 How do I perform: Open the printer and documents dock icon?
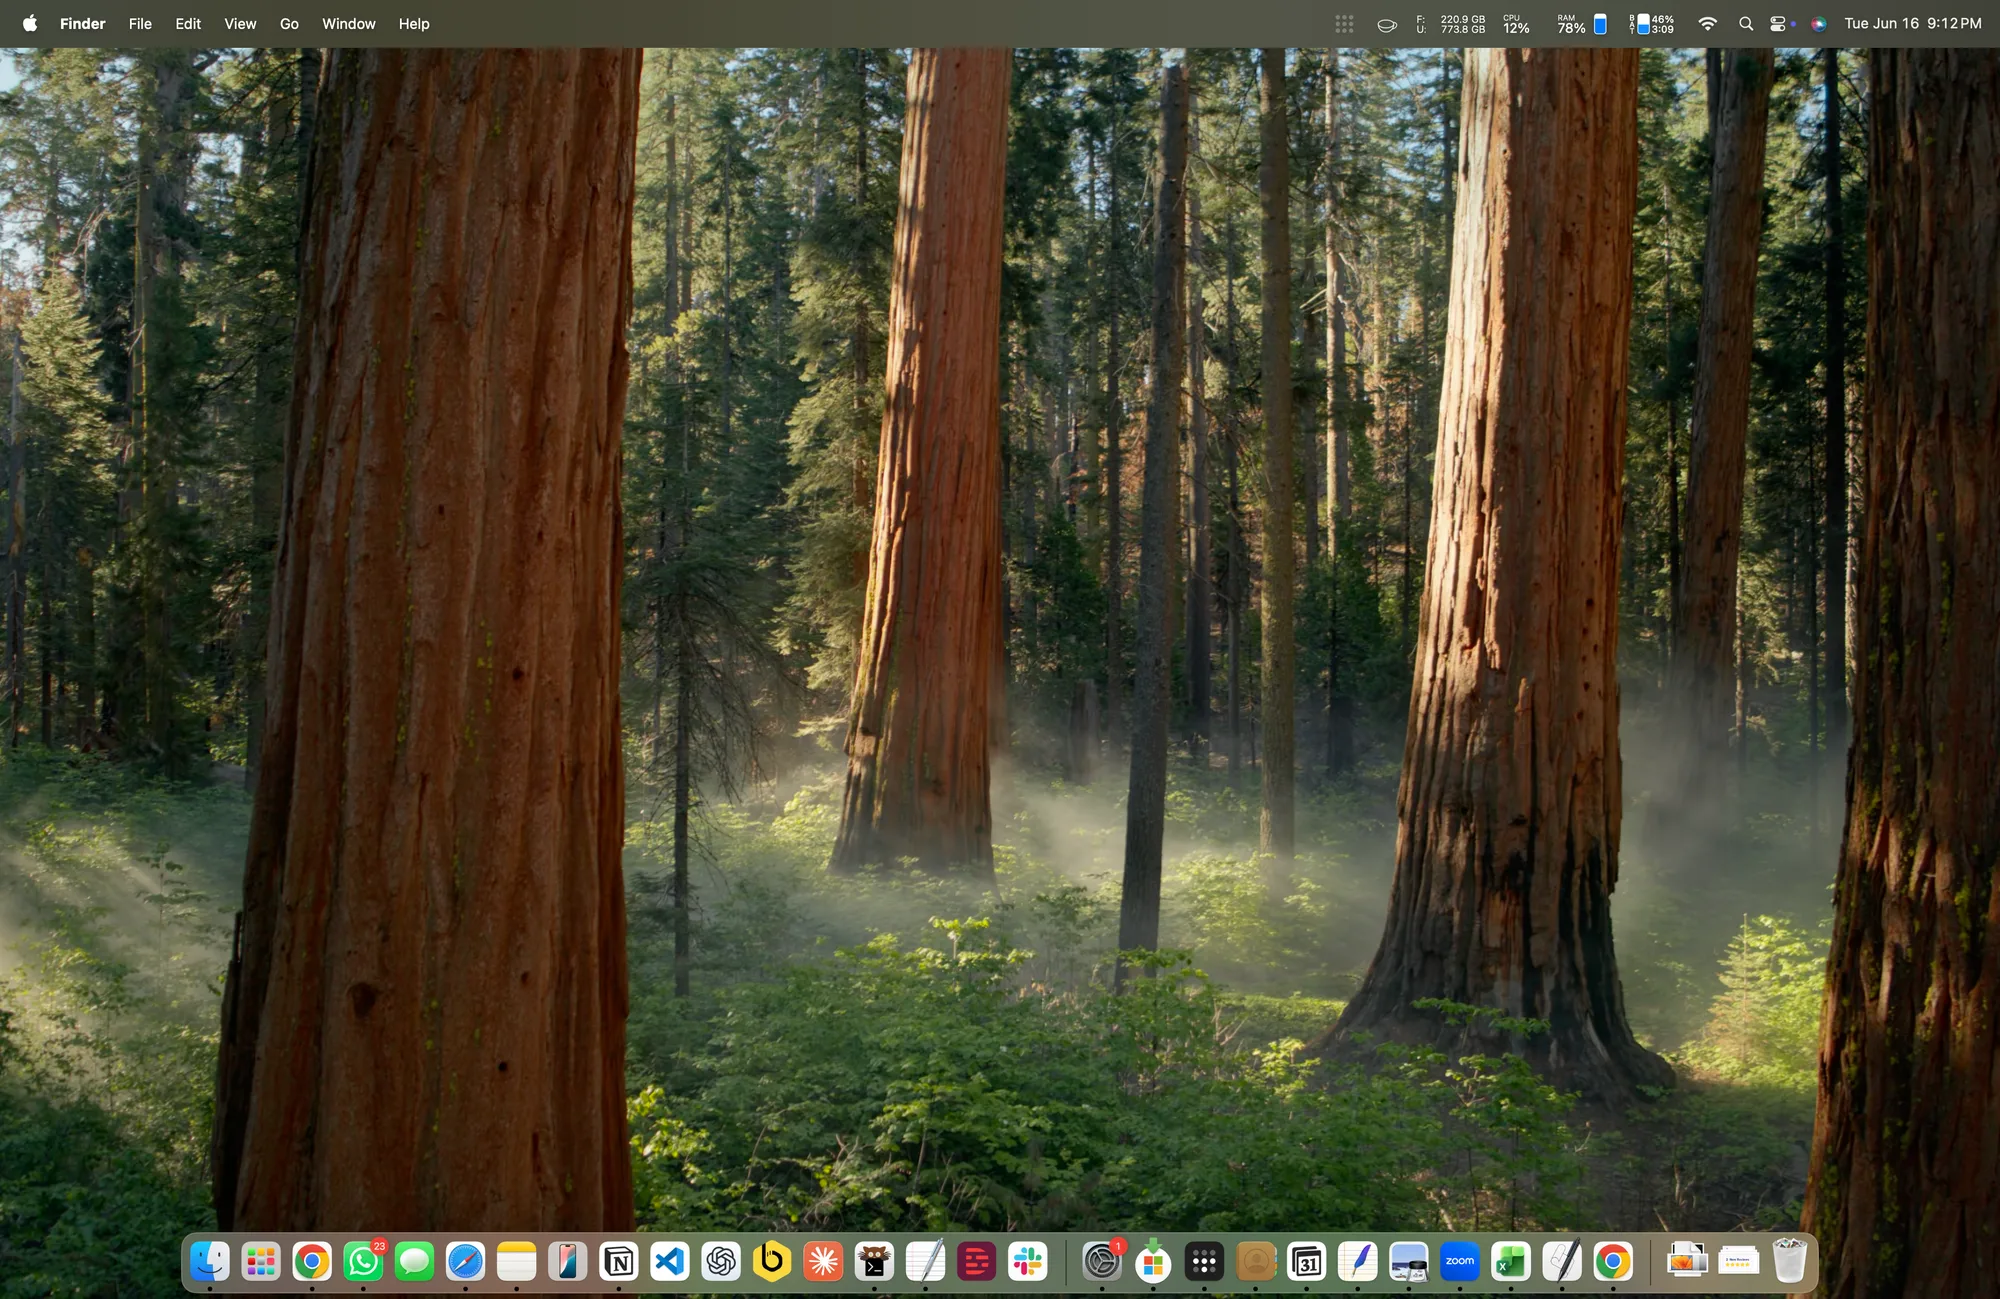[x=1687, y=1262]
